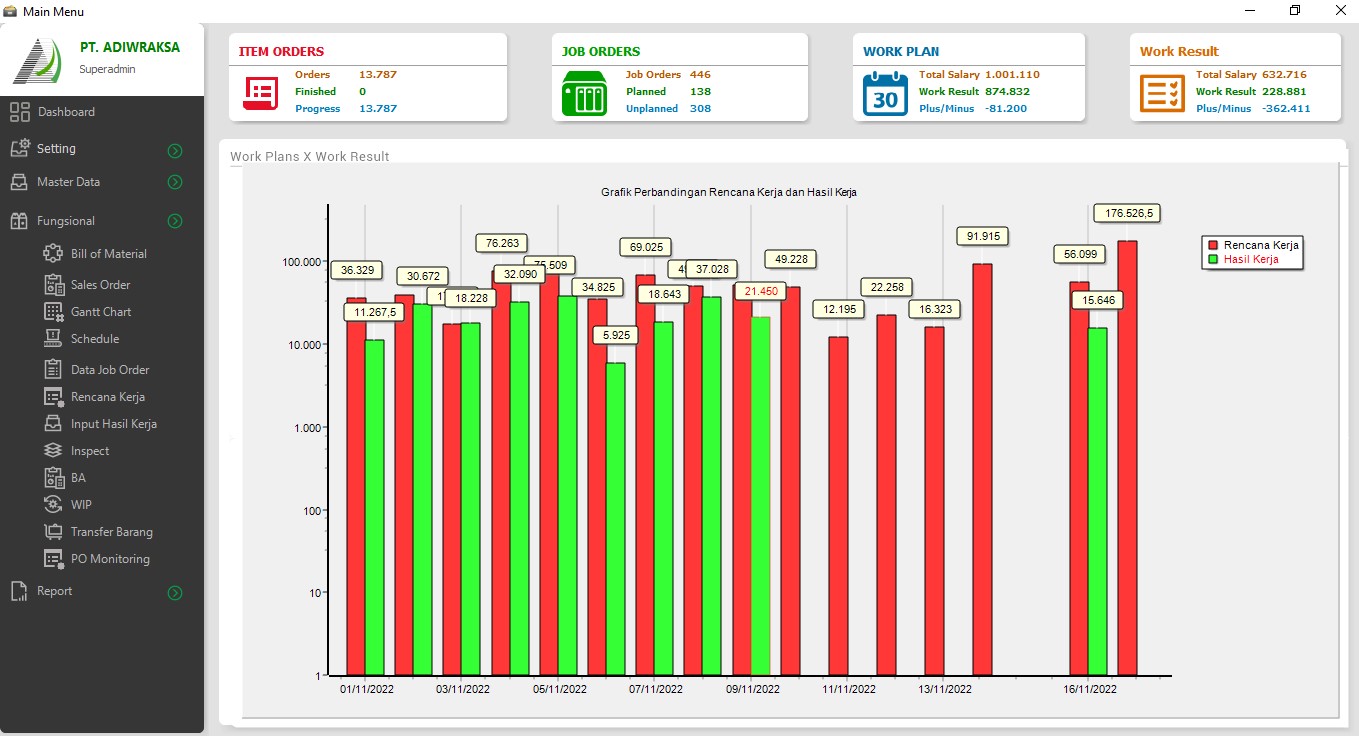Click the red Rencana Kerja legend swatch

[1214, 245]
